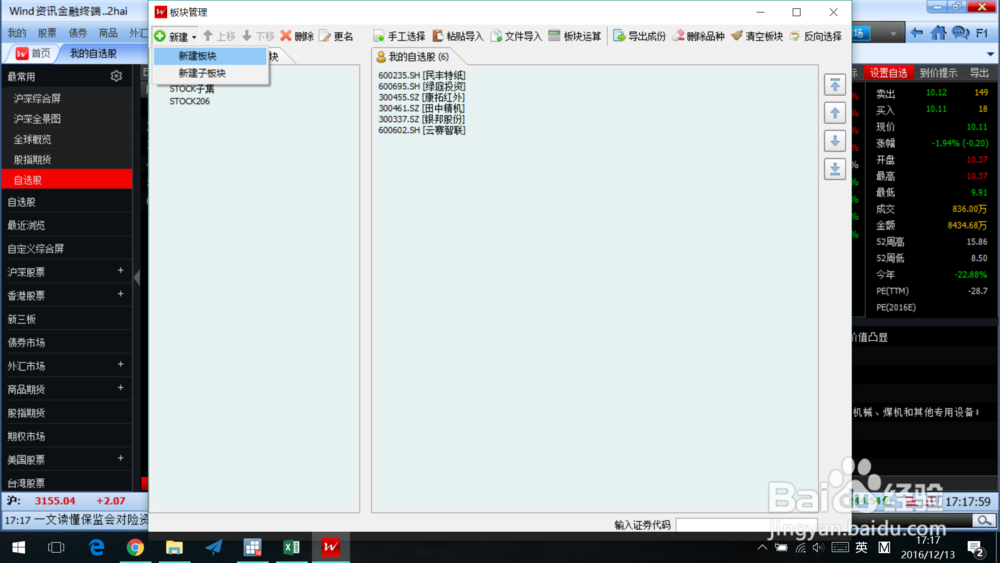
Task: Open 股票 menu in Wind menubar
Action: pos(47,33)
